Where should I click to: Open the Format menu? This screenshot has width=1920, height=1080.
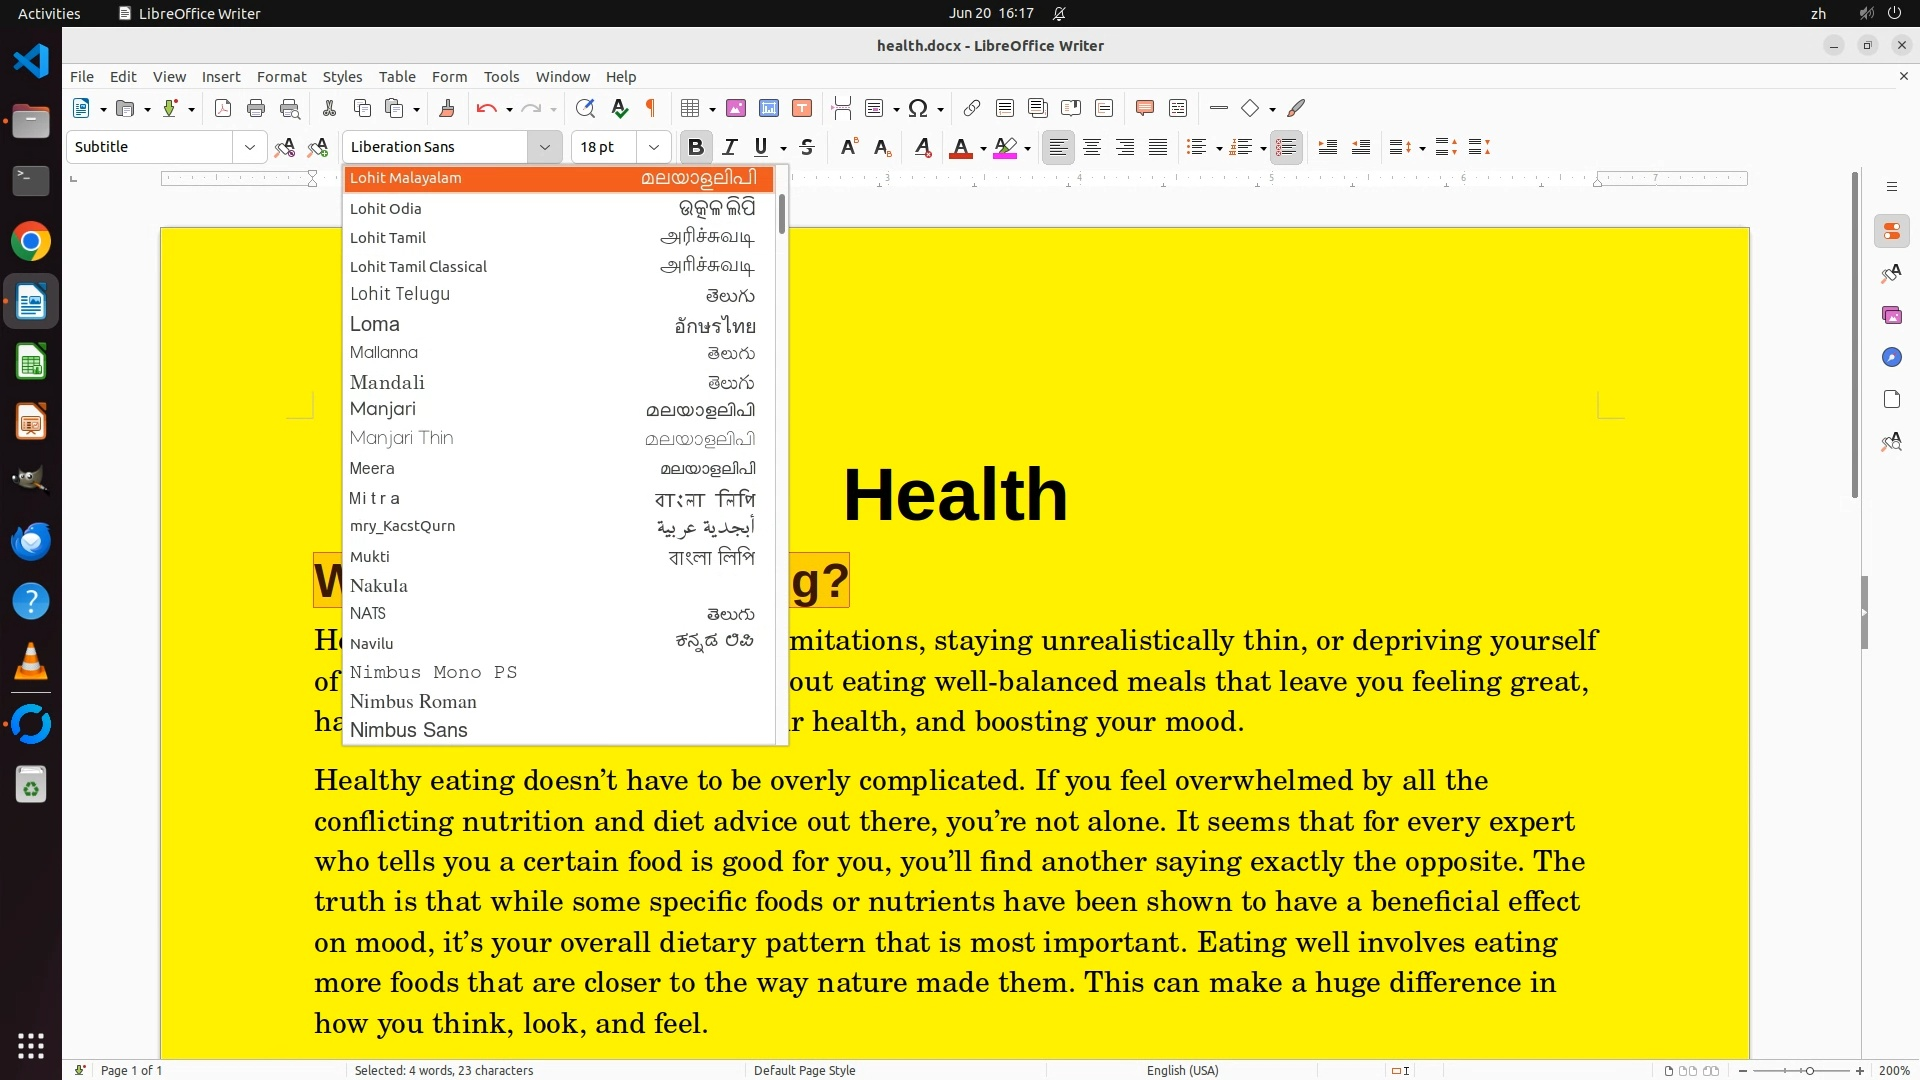(281, 77)
